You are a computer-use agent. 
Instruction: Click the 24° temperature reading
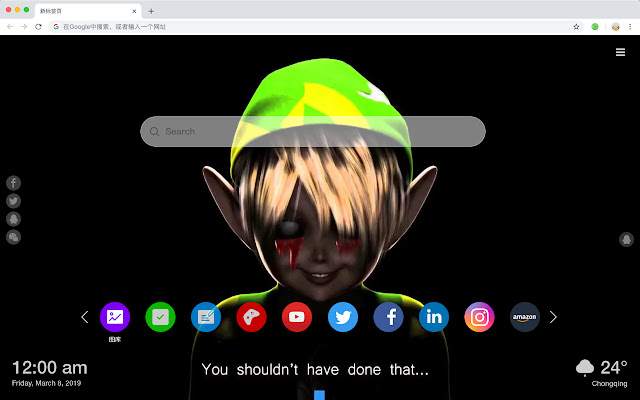614,368
